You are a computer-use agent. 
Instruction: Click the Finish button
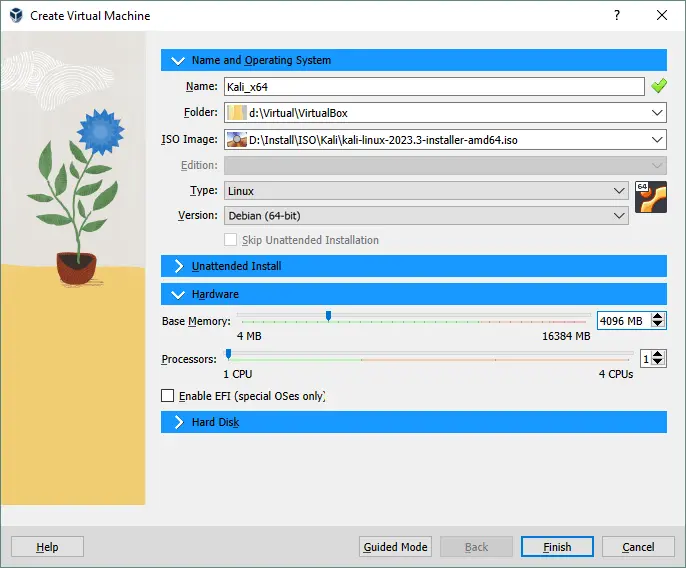(557, 547)
